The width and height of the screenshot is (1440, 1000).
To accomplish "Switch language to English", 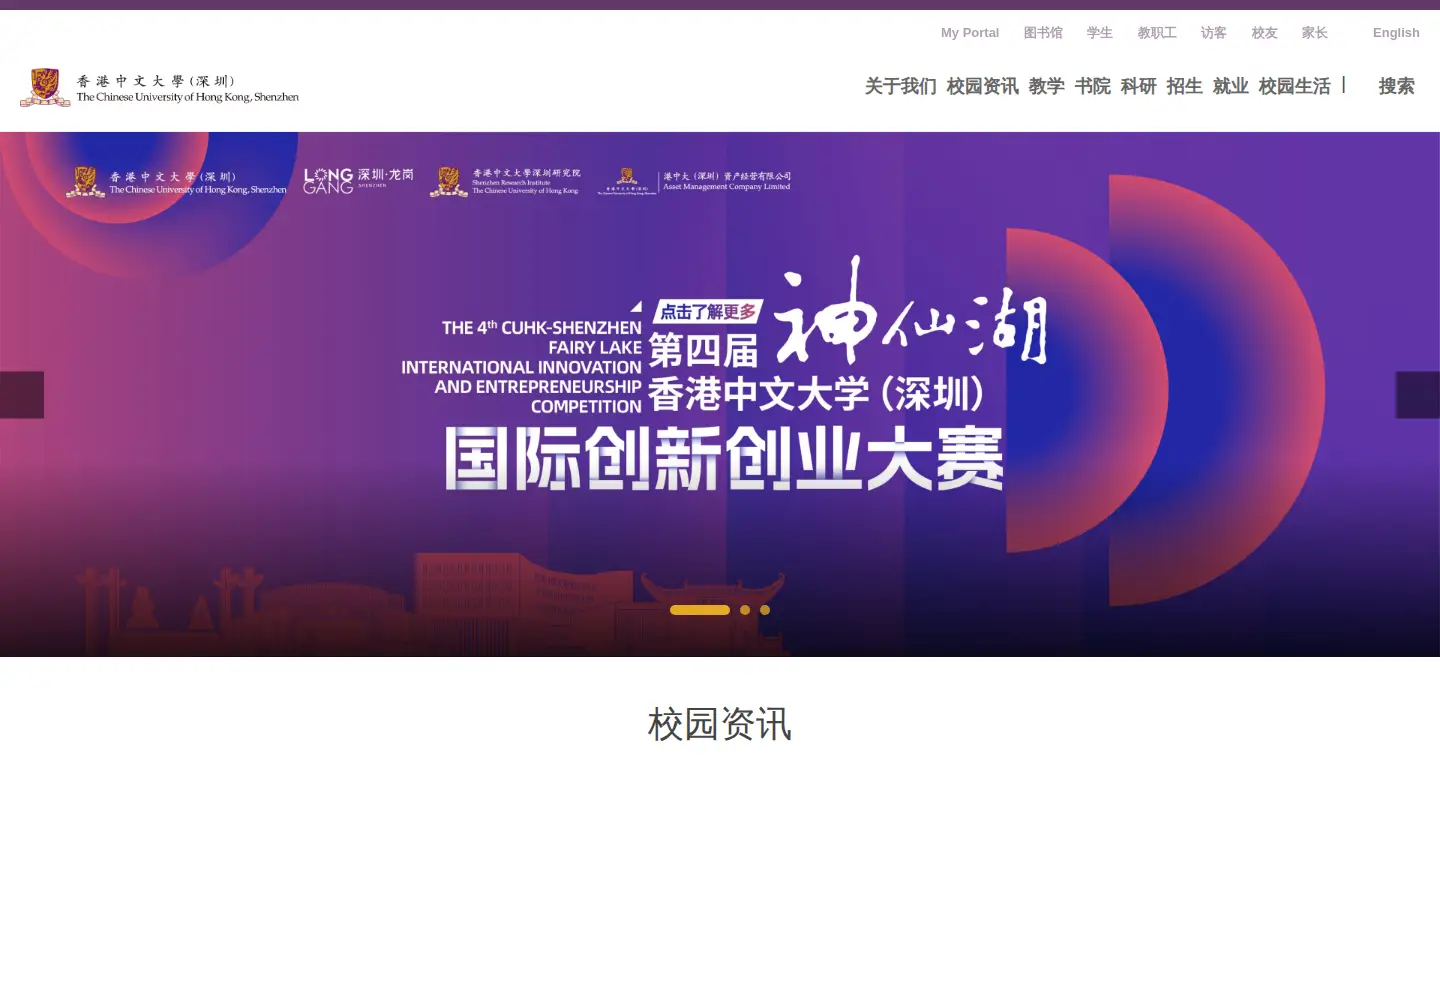I will point(1396,33).
